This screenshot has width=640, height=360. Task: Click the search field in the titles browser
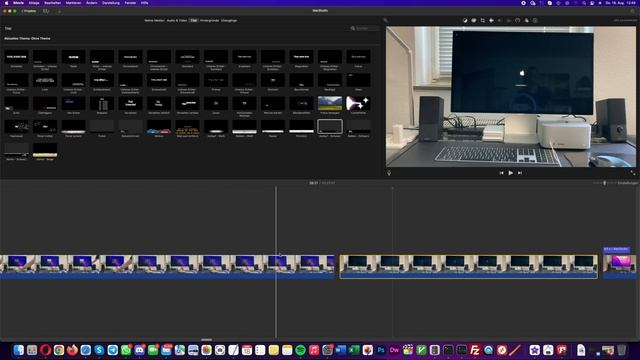click(365, 28)
